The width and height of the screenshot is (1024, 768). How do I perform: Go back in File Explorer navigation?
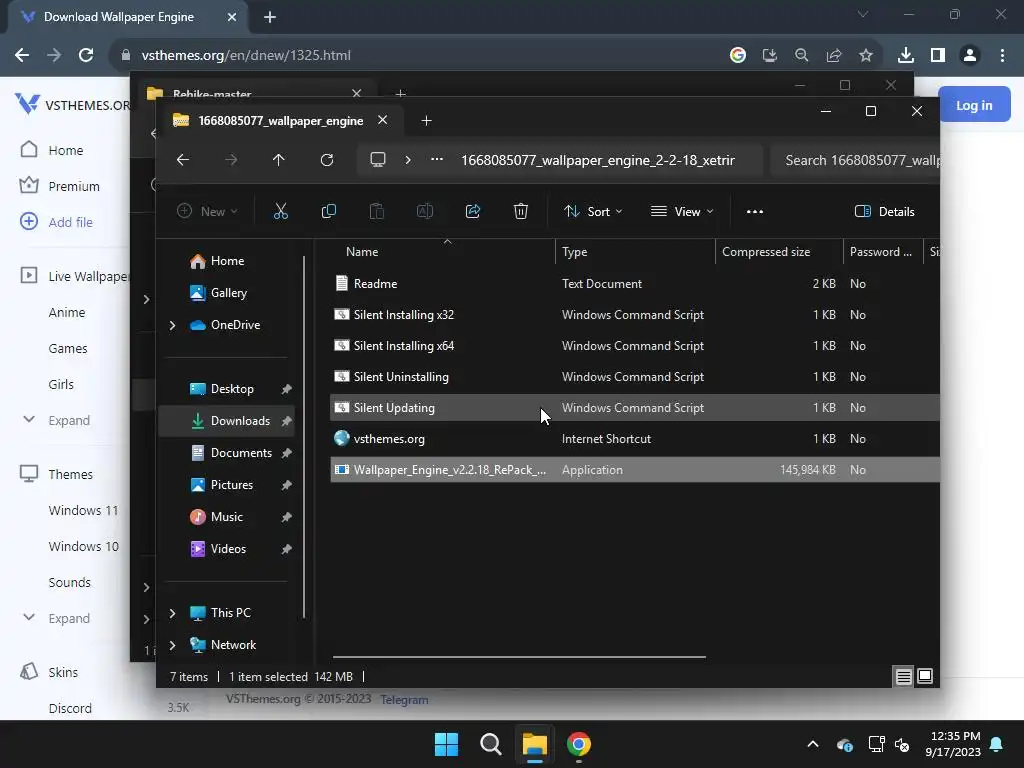coord(183,160)
